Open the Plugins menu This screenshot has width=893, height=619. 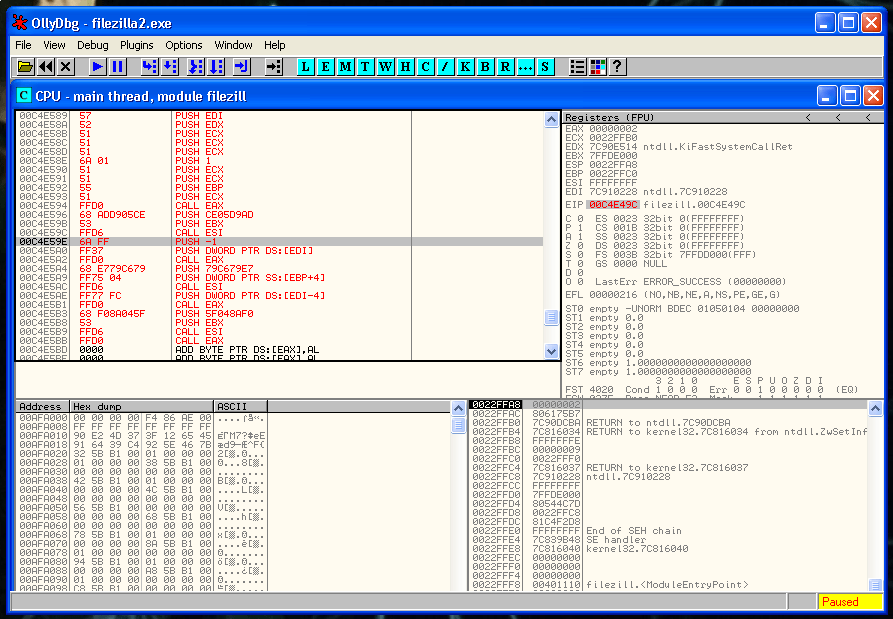click(x=137, y=45)
